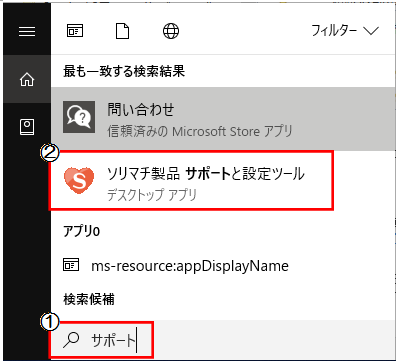This screenshot has height=364, width=401.
Task: Click the 最も一致する検索結果 heading
Action: pos(124,71)
